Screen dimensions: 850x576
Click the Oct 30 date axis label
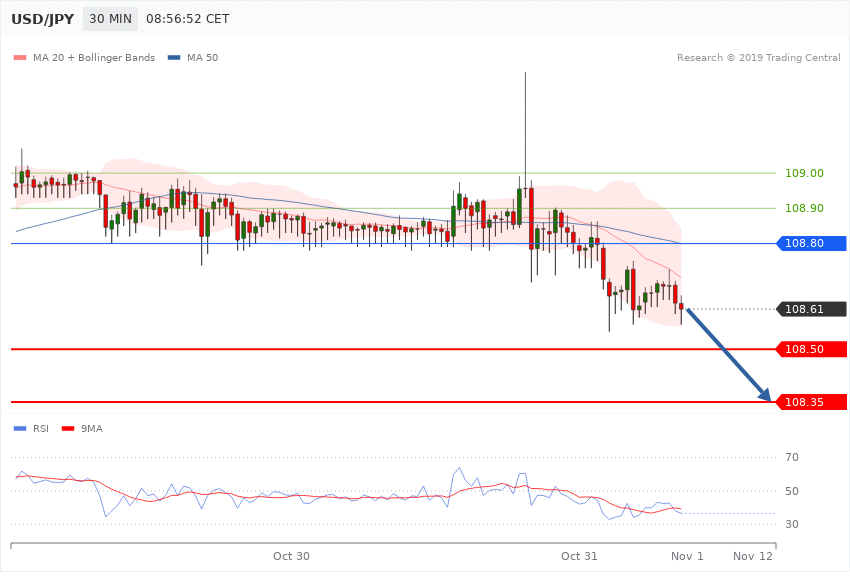click(291, 556)
